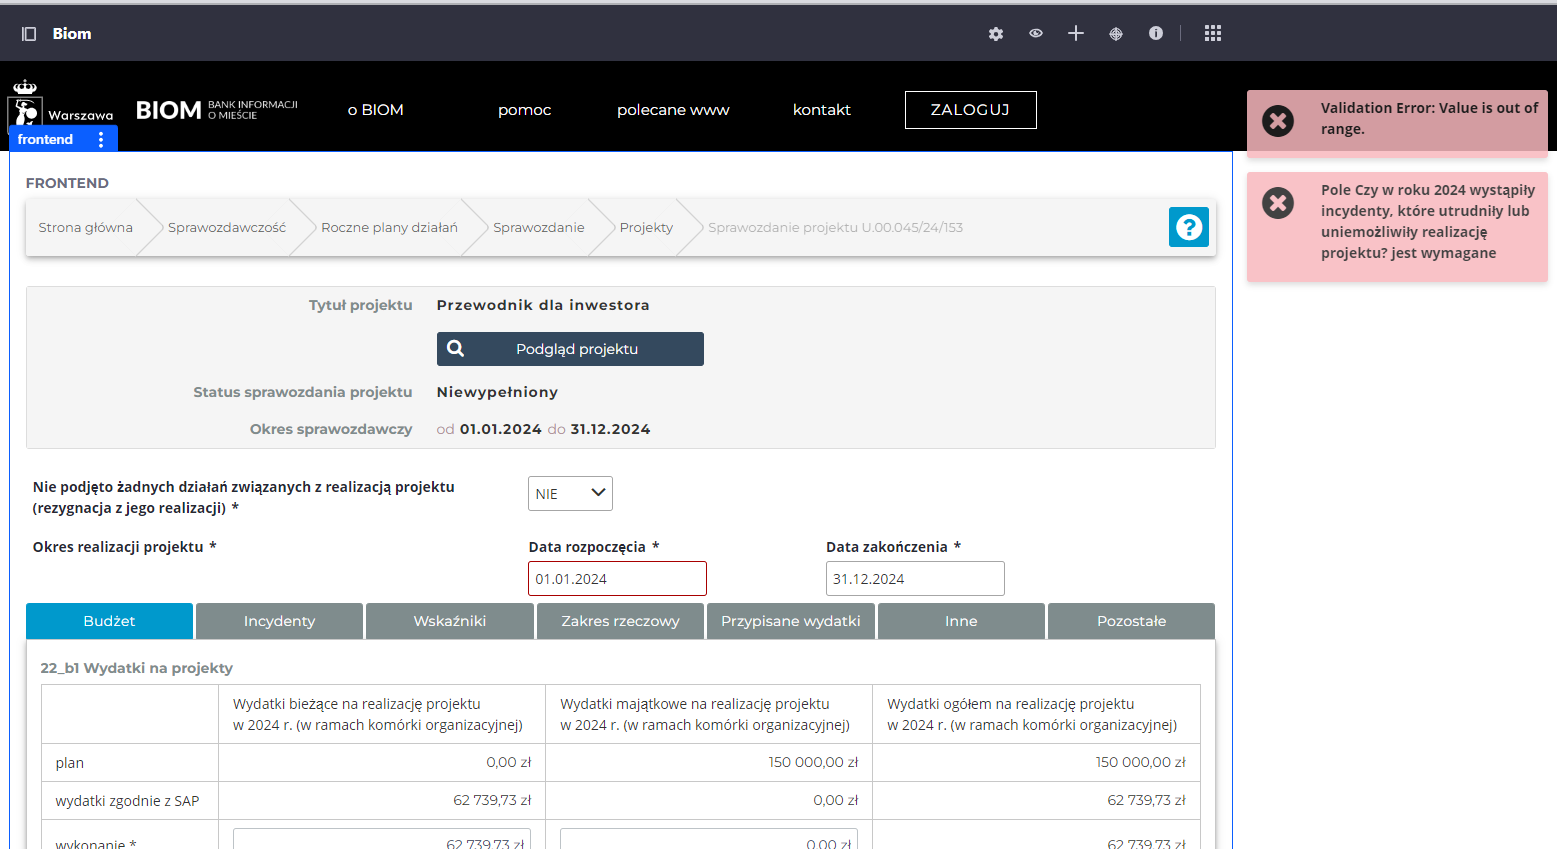Viewport: 1557px width, 849px height.
Task: Dismiss the 'Value is out of range' error
Action: tap(1277, 121)
